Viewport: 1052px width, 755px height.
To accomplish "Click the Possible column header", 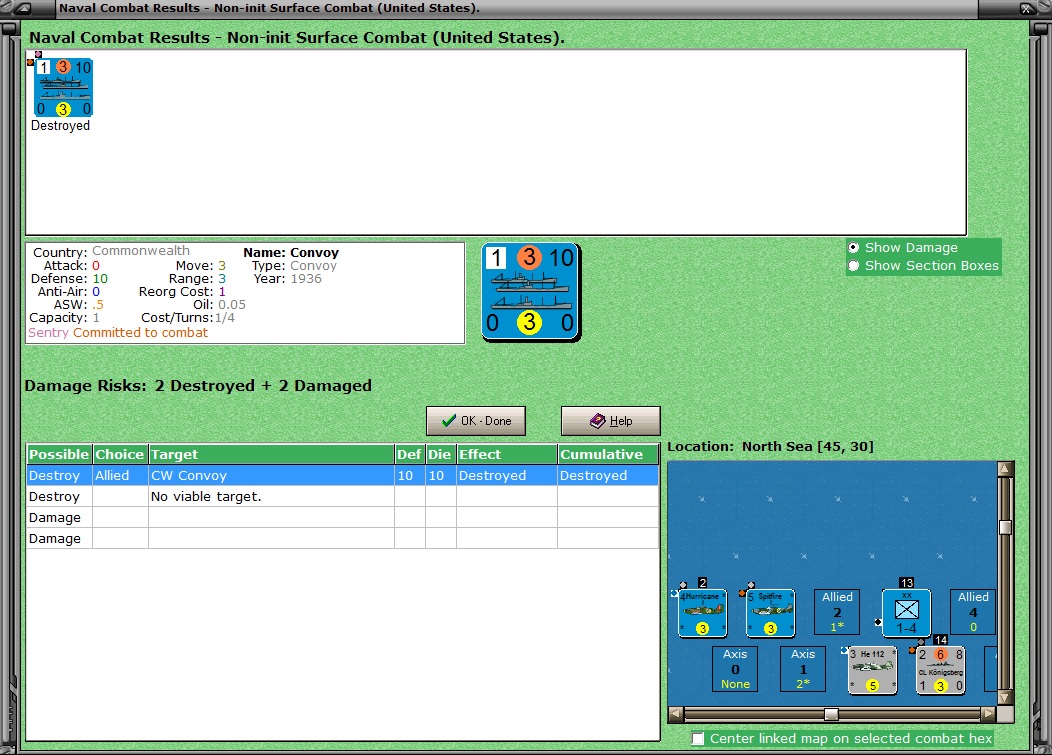I will (x=59, y=454).
